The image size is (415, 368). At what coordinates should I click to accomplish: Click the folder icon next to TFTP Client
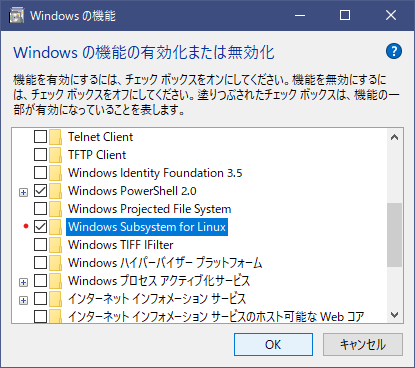click(55, 155)
